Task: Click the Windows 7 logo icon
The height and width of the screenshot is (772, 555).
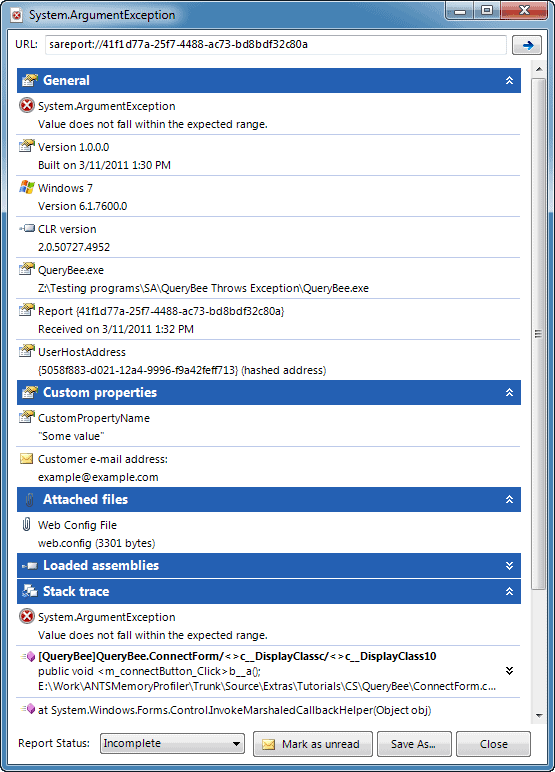Action: coord(27,187)
